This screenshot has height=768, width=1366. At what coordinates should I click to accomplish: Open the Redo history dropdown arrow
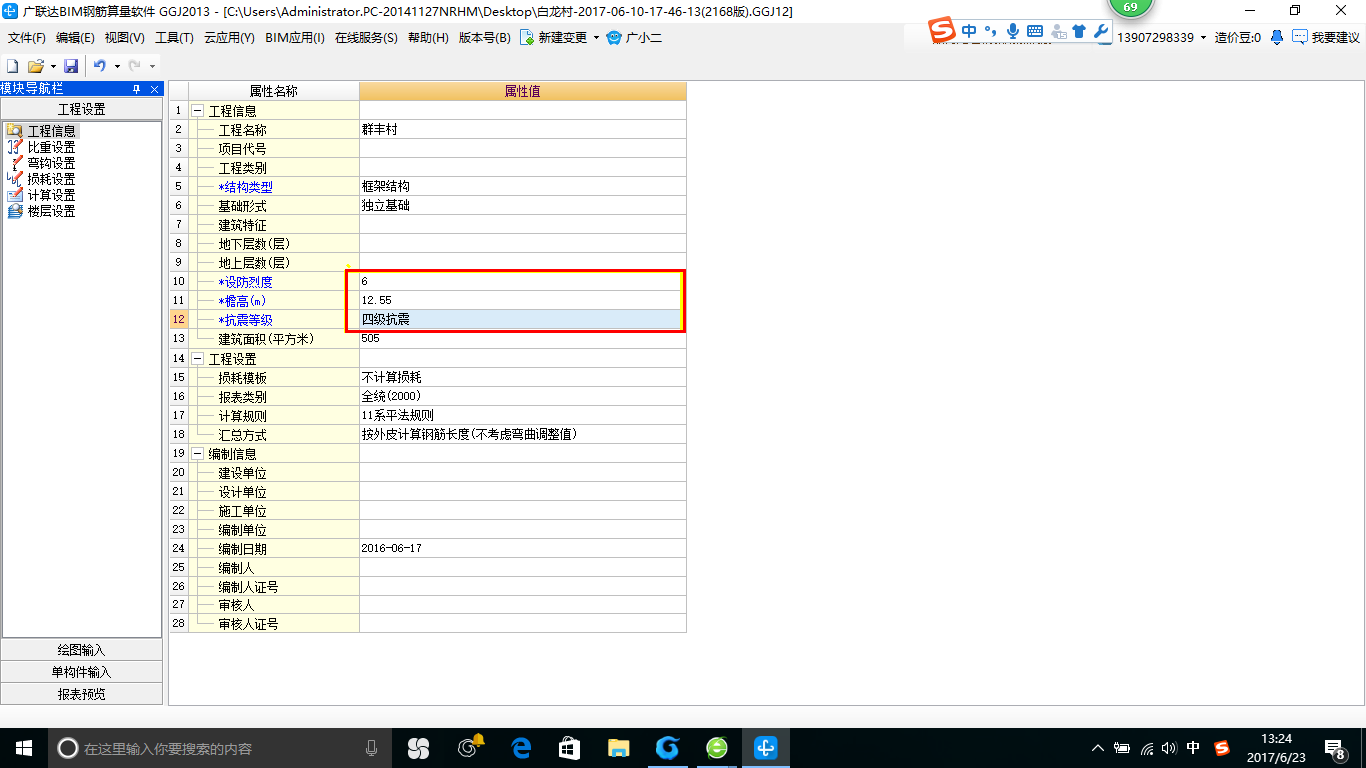point(152,66)
